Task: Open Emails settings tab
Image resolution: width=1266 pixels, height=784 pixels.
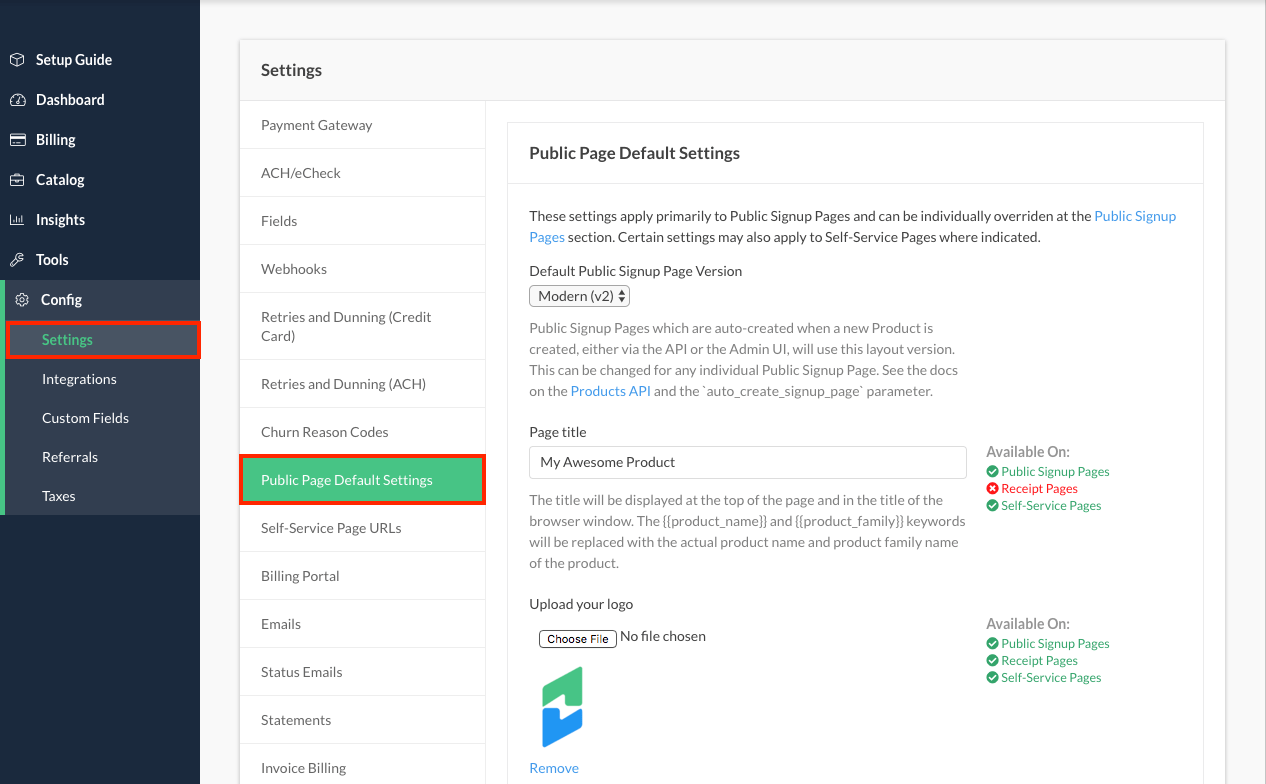Action: pyautogui.click(x=362, y=624)
